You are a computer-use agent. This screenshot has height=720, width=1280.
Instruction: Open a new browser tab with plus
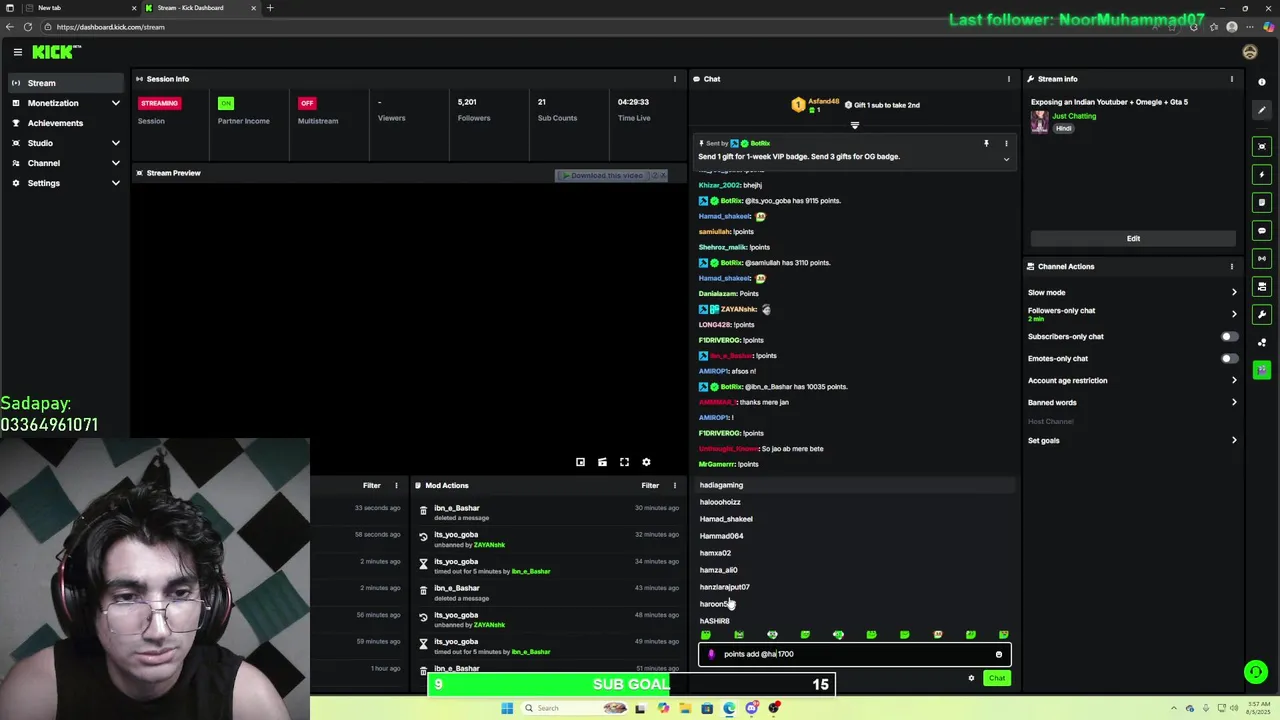(270, 8)
